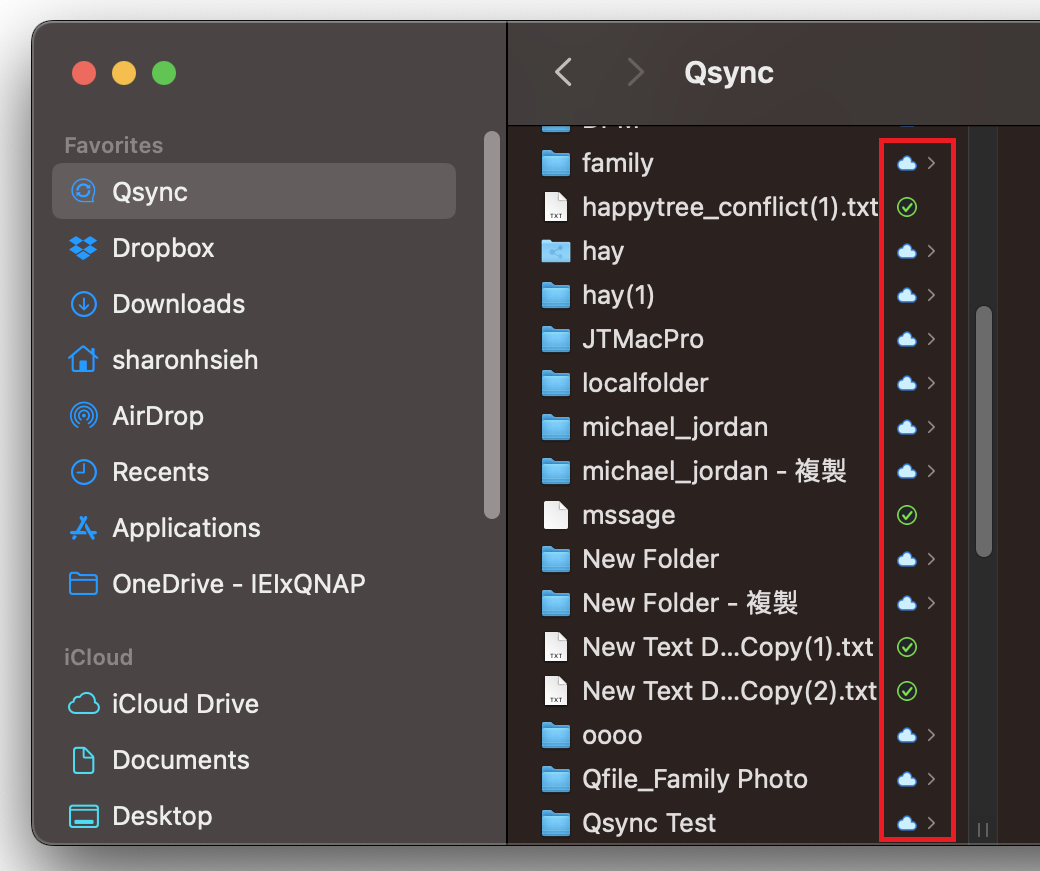Screen dimensions: 1040x871
Task: Open Downloads from the Favorites sidebar
Action: tap(178, 304)
